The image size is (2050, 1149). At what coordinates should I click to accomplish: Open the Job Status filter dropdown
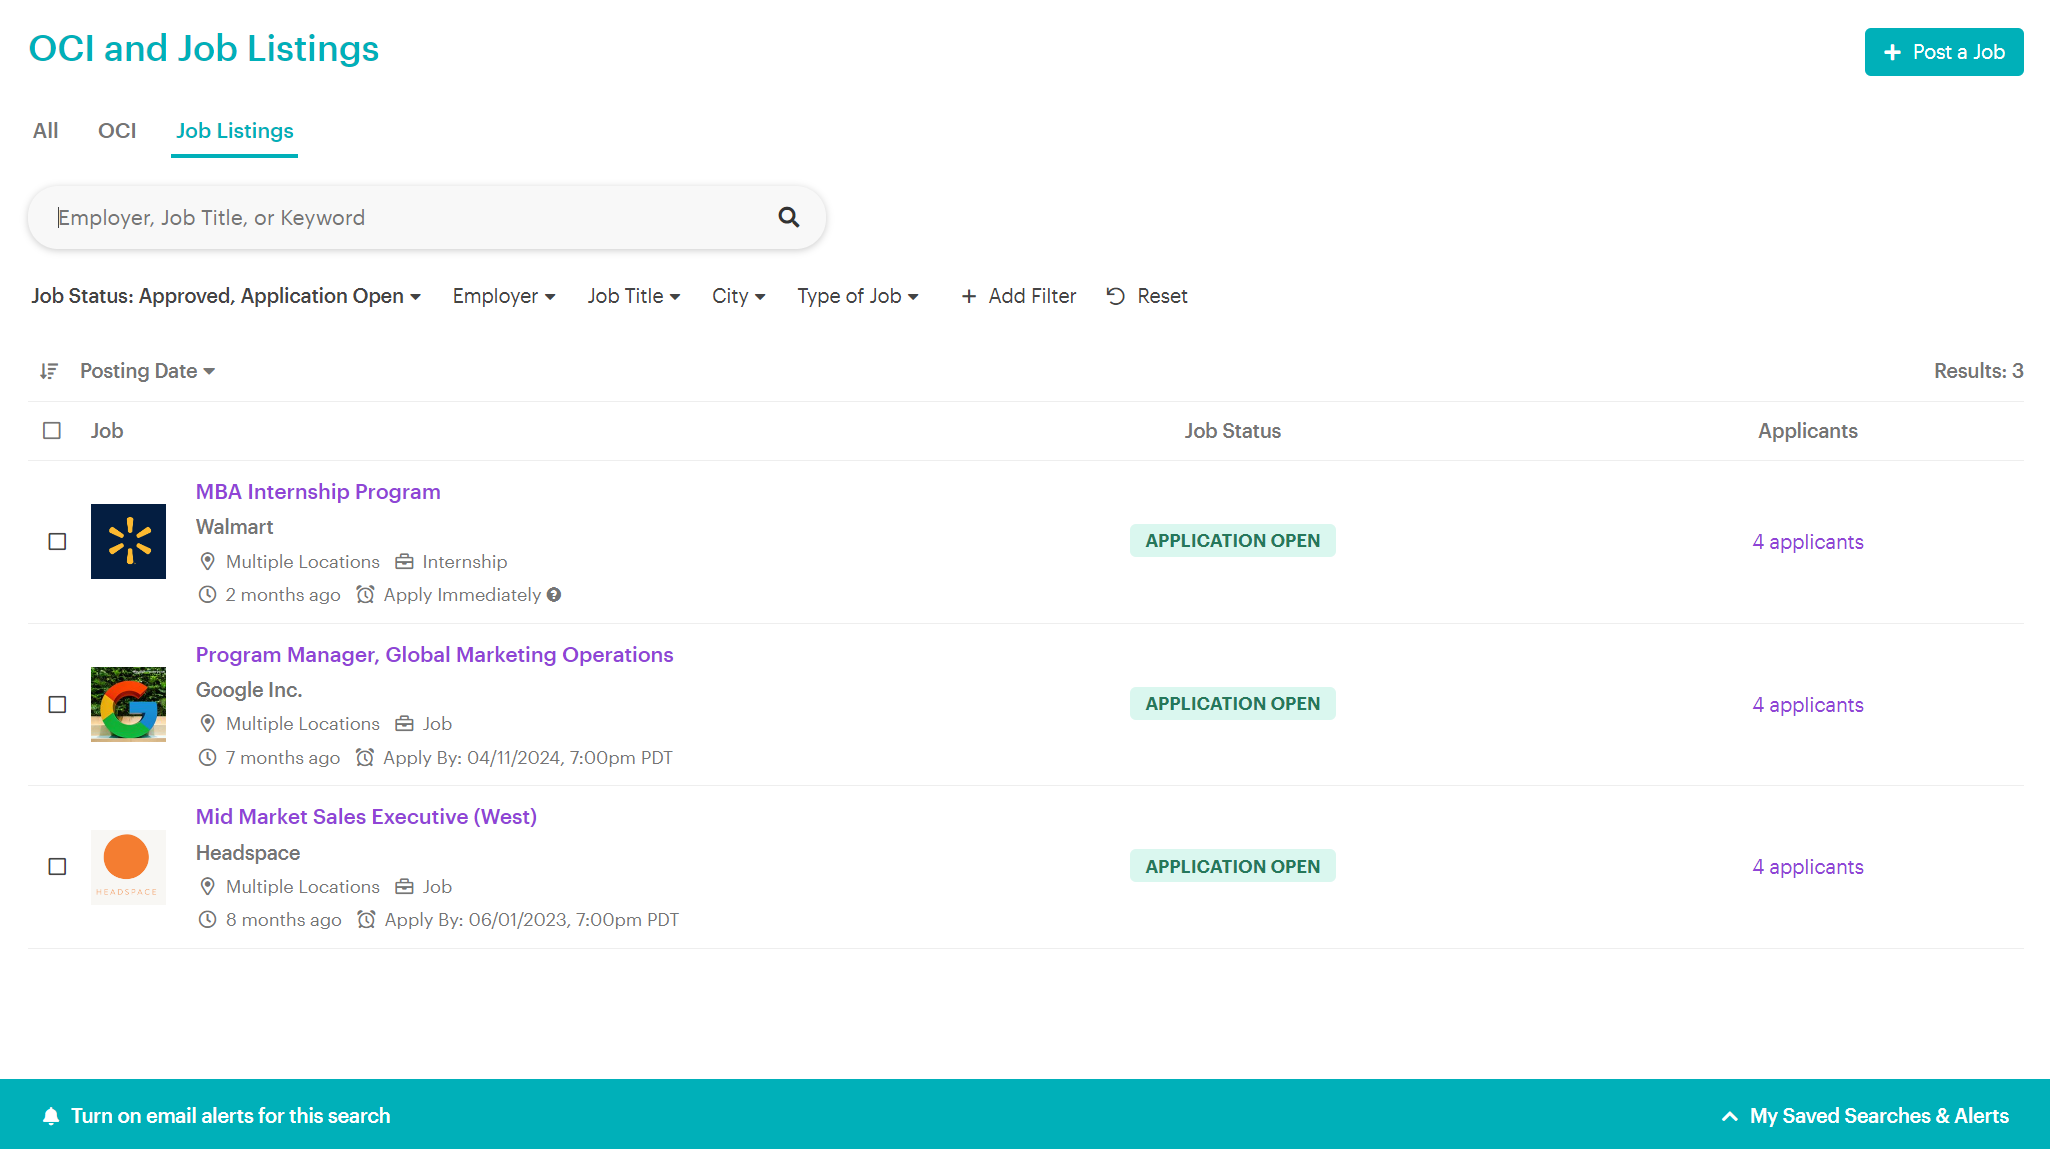226,296
